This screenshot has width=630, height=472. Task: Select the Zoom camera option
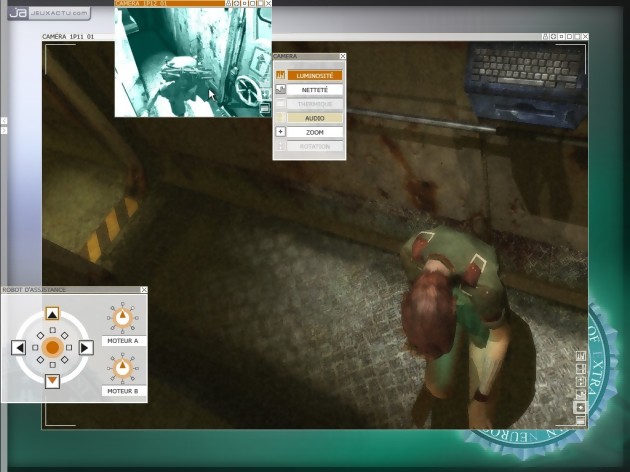(x=315, y=132)
